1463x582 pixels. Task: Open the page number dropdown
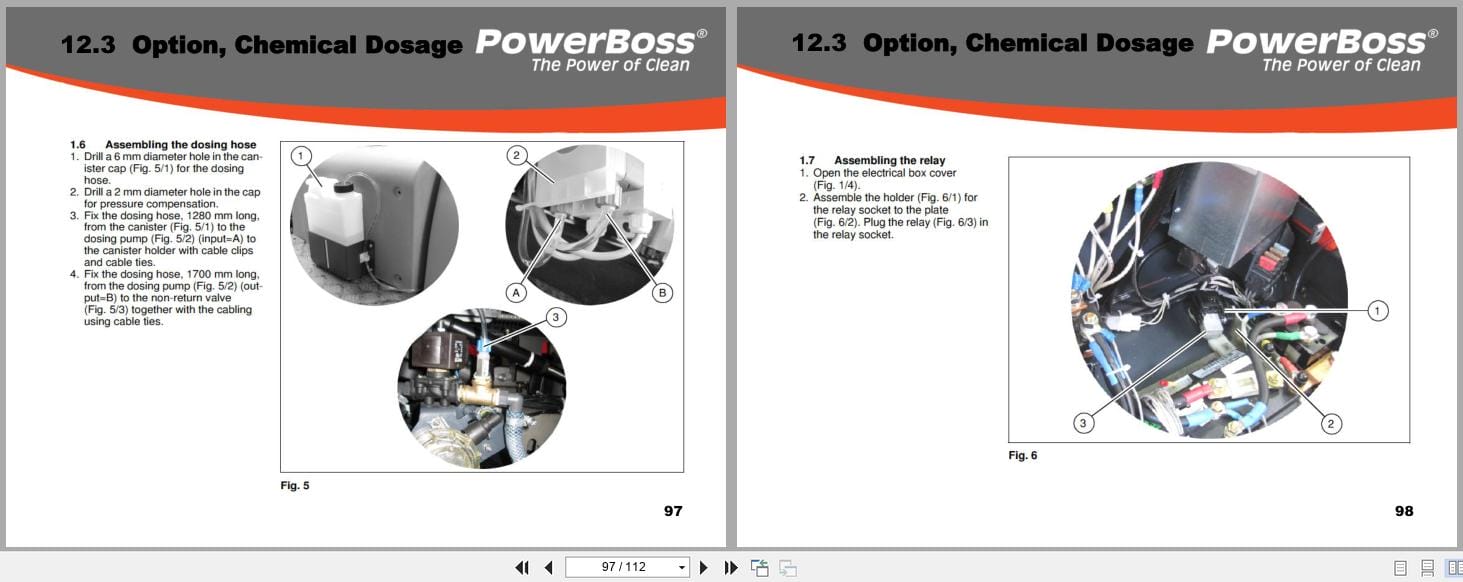pyautogui.click(x=681, y=567)
